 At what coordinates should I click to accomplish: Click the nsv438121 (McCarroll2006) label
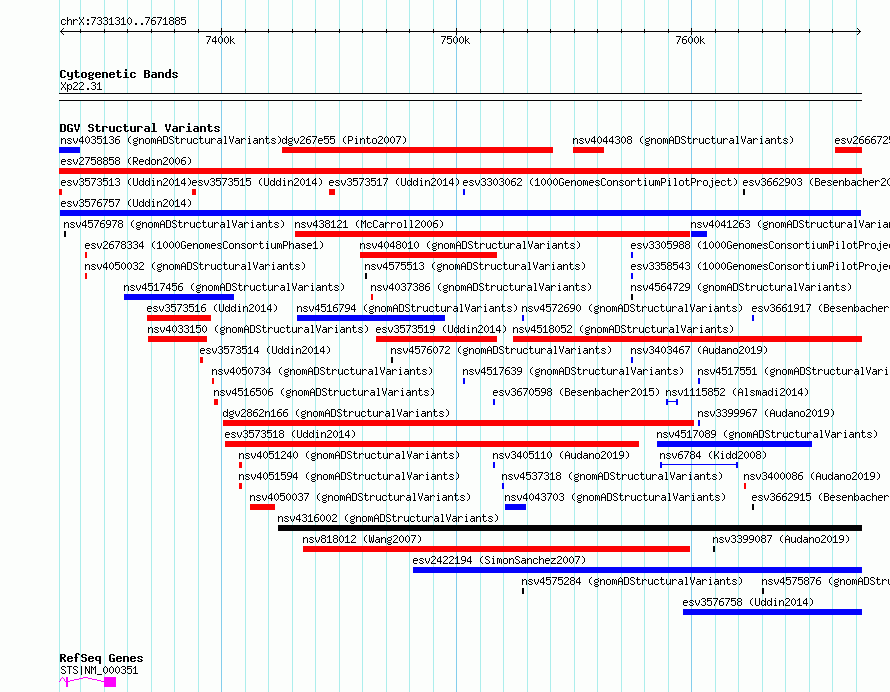coord(369,224)
